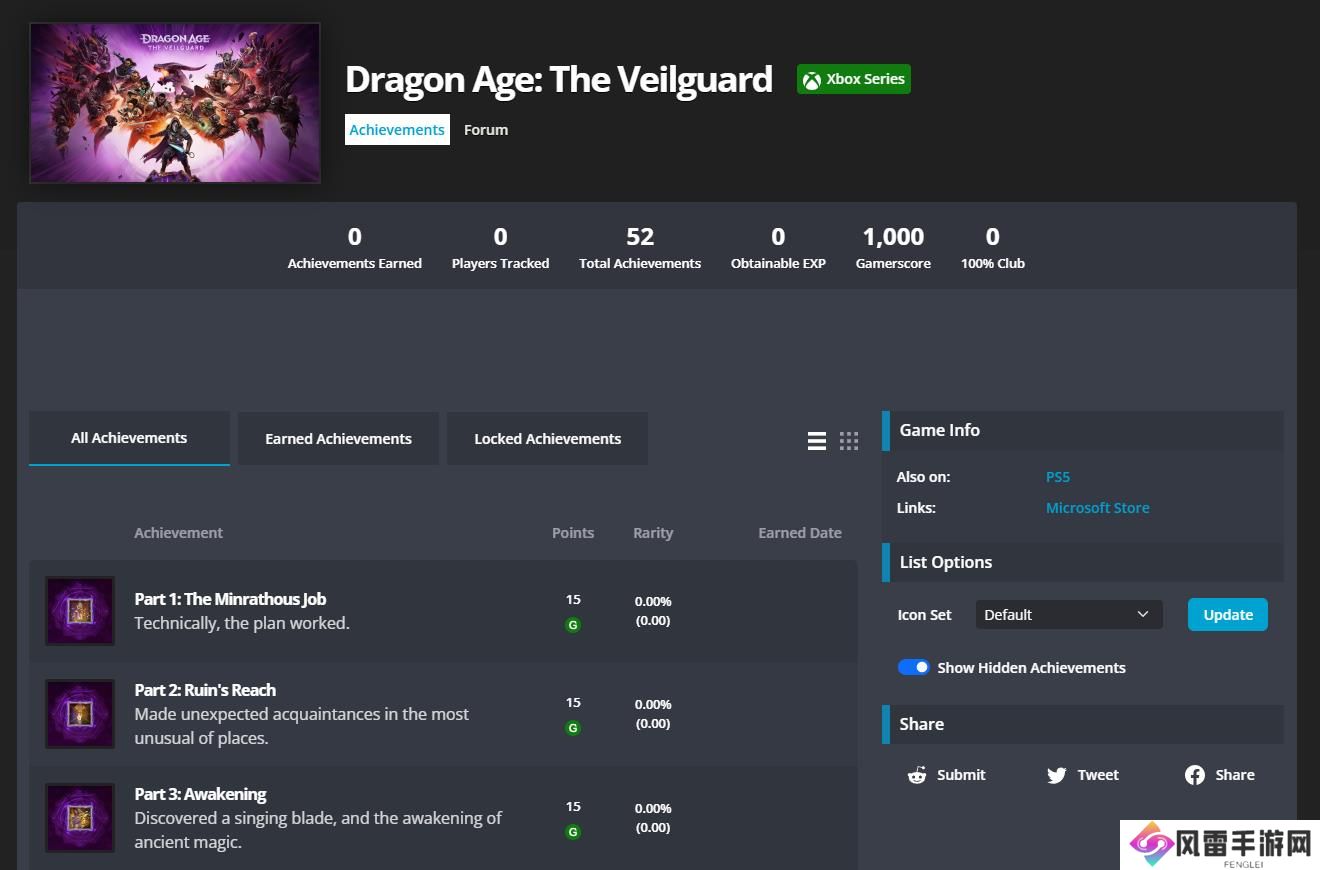Click the Share section header
The height and width of the screenshot is (870, 1320).
pos(1083,724)
